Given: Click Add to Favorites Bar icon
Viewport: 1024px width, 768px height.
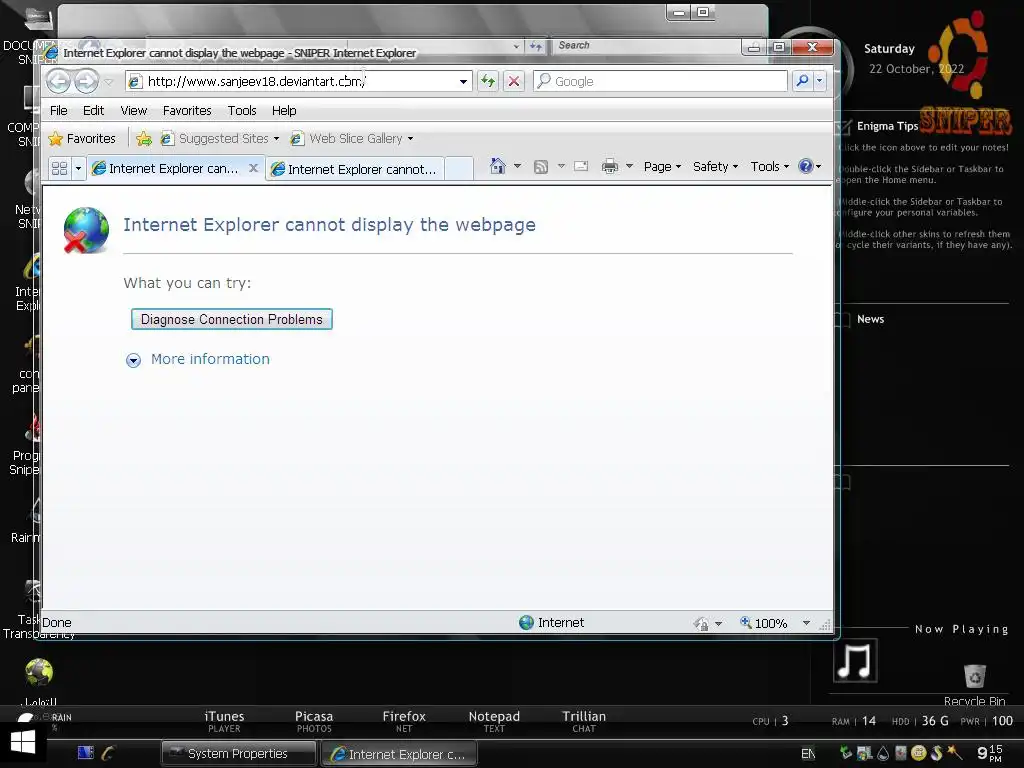Looking at the screenshot, I should (144, 138).
